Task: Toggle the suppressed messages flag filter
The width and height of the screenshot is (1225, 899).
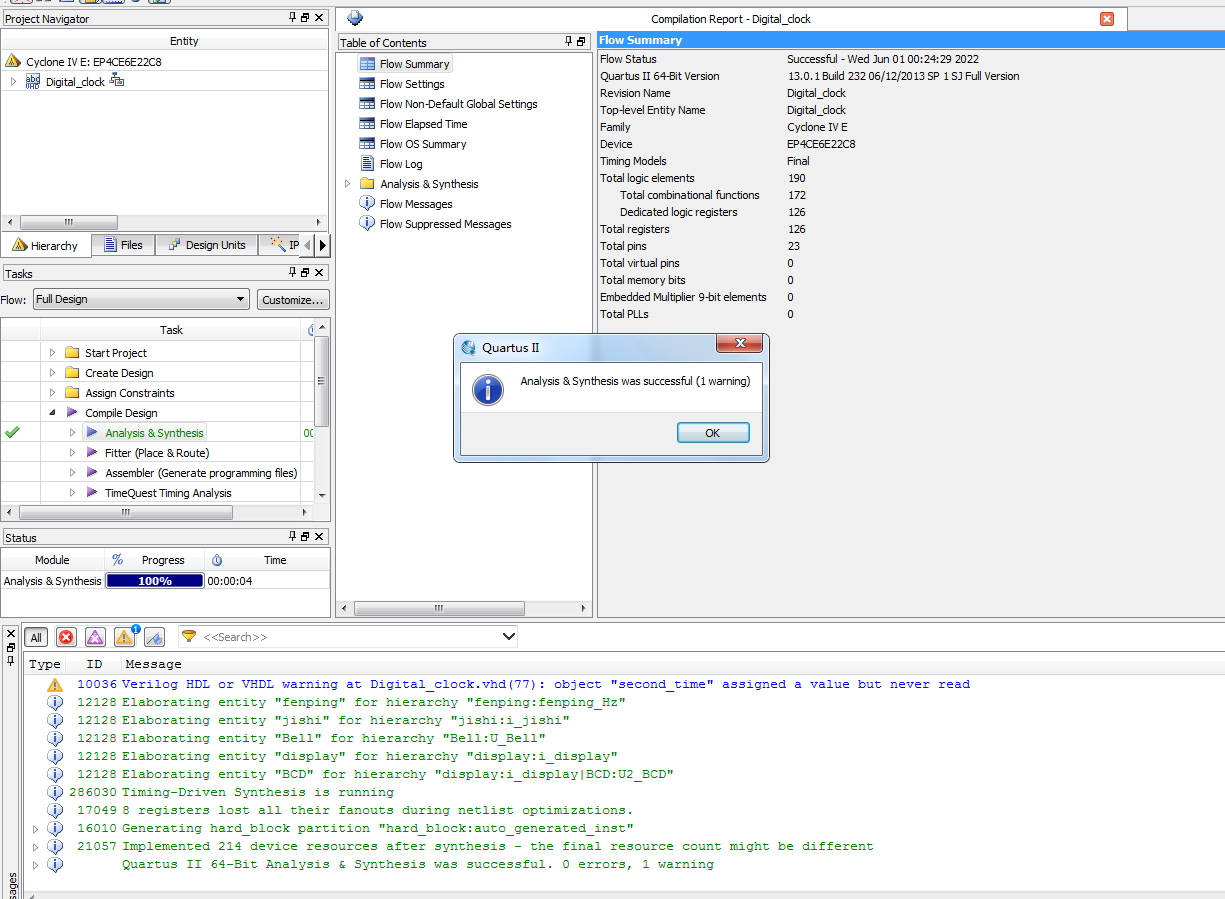Action: click(x=154, y=637)
